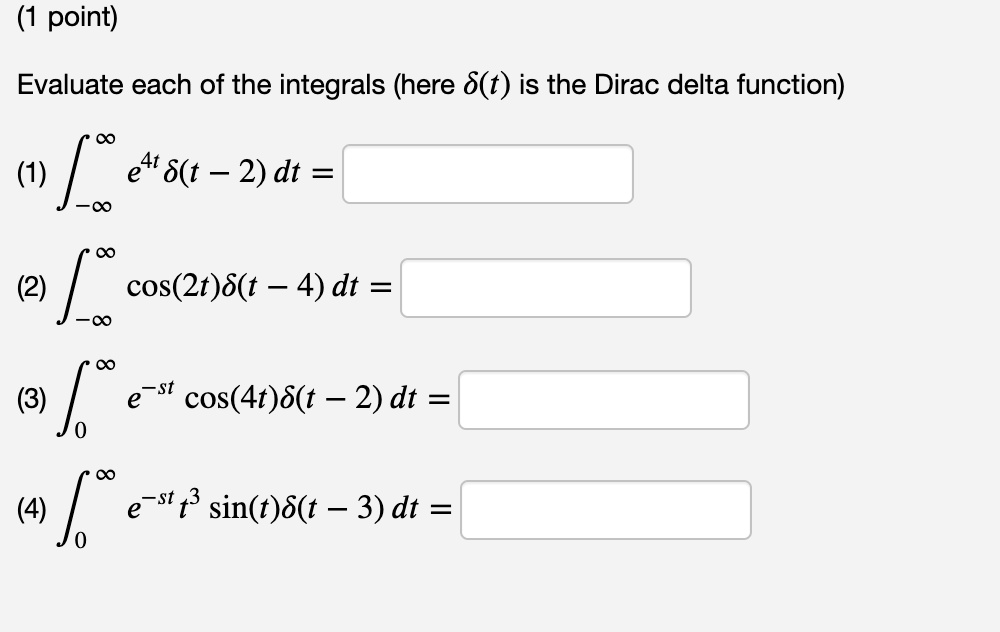This screenshot has width=1000, height=632.
Task: Focus the input field beside e^4t delta integral
Action: (487, 174)
